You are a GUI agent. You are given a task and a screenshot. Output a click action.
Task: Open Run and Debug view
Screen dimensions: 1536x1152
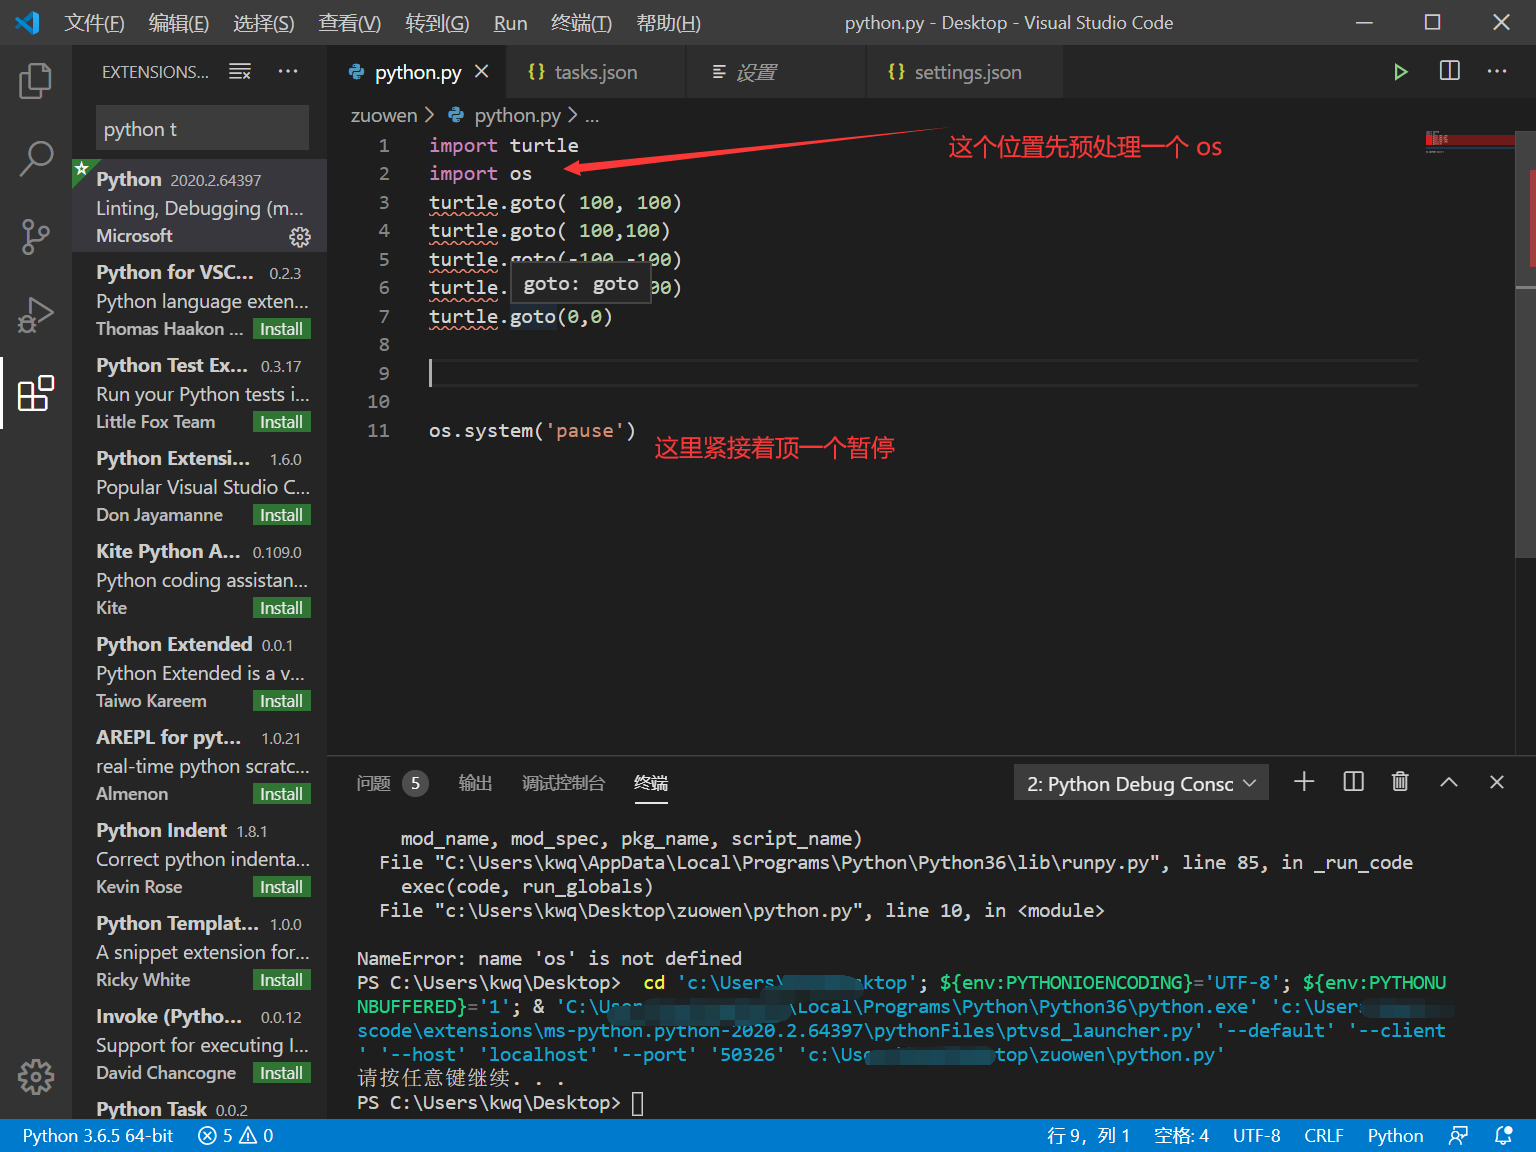[x=35, y=315]
